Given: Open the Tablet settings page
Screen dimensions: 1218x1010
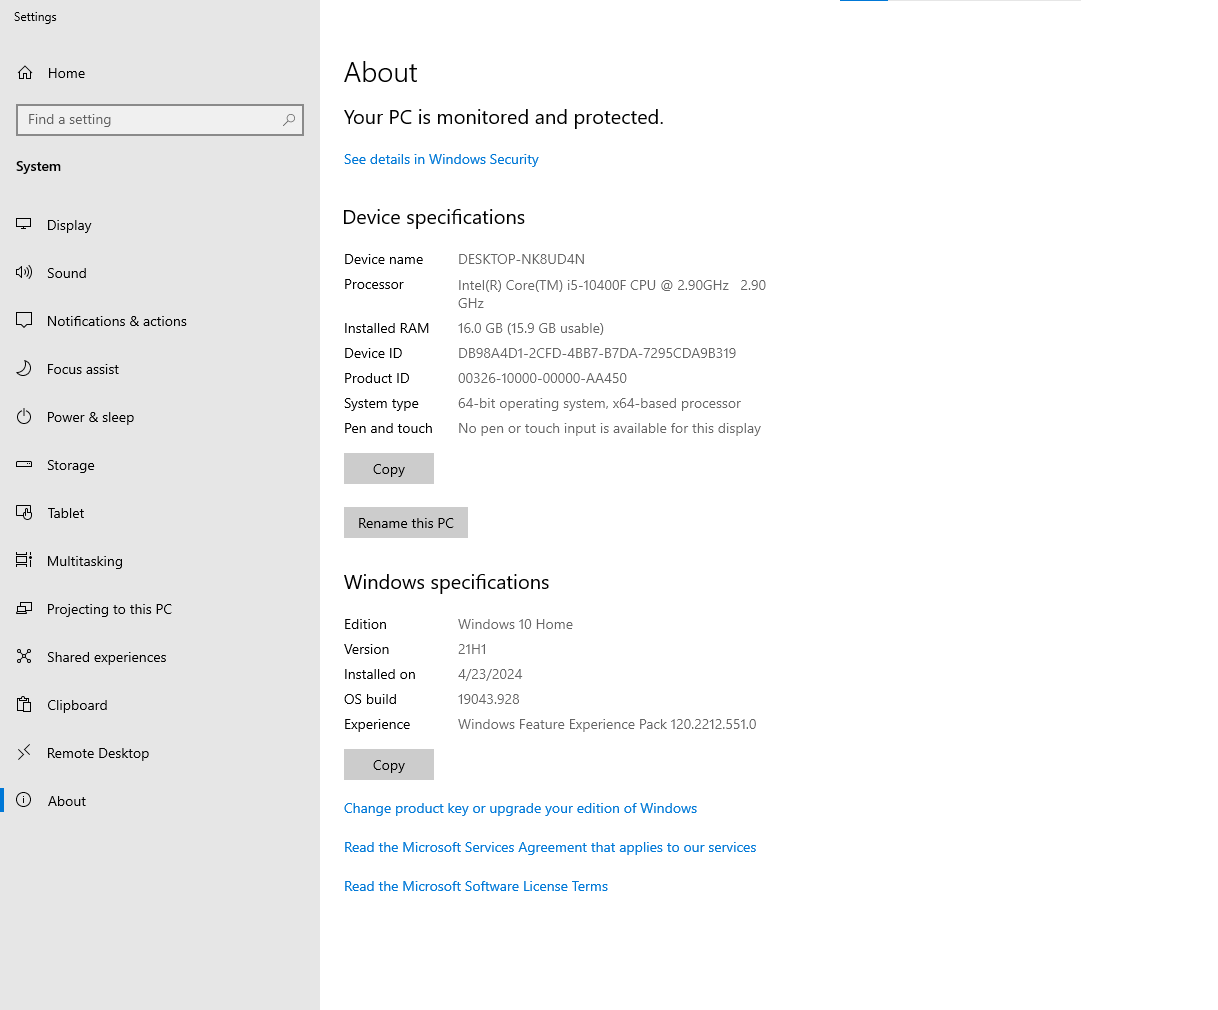Looking at the screenshot, I should click(x=65, y=513).
